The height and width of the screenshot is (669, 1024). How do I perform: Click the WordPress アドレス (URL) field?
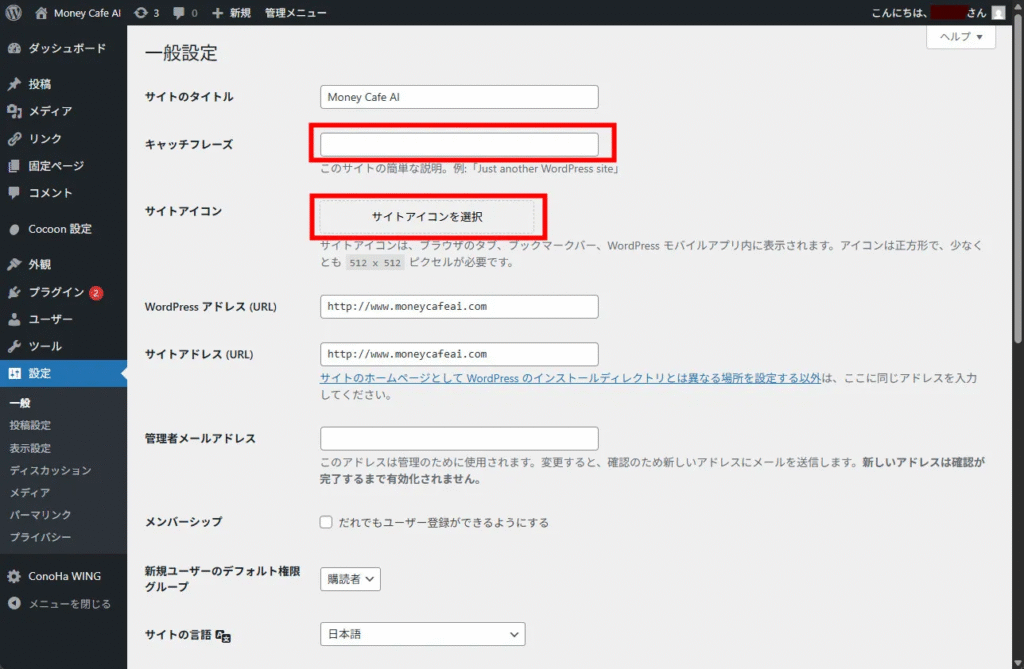459,306
